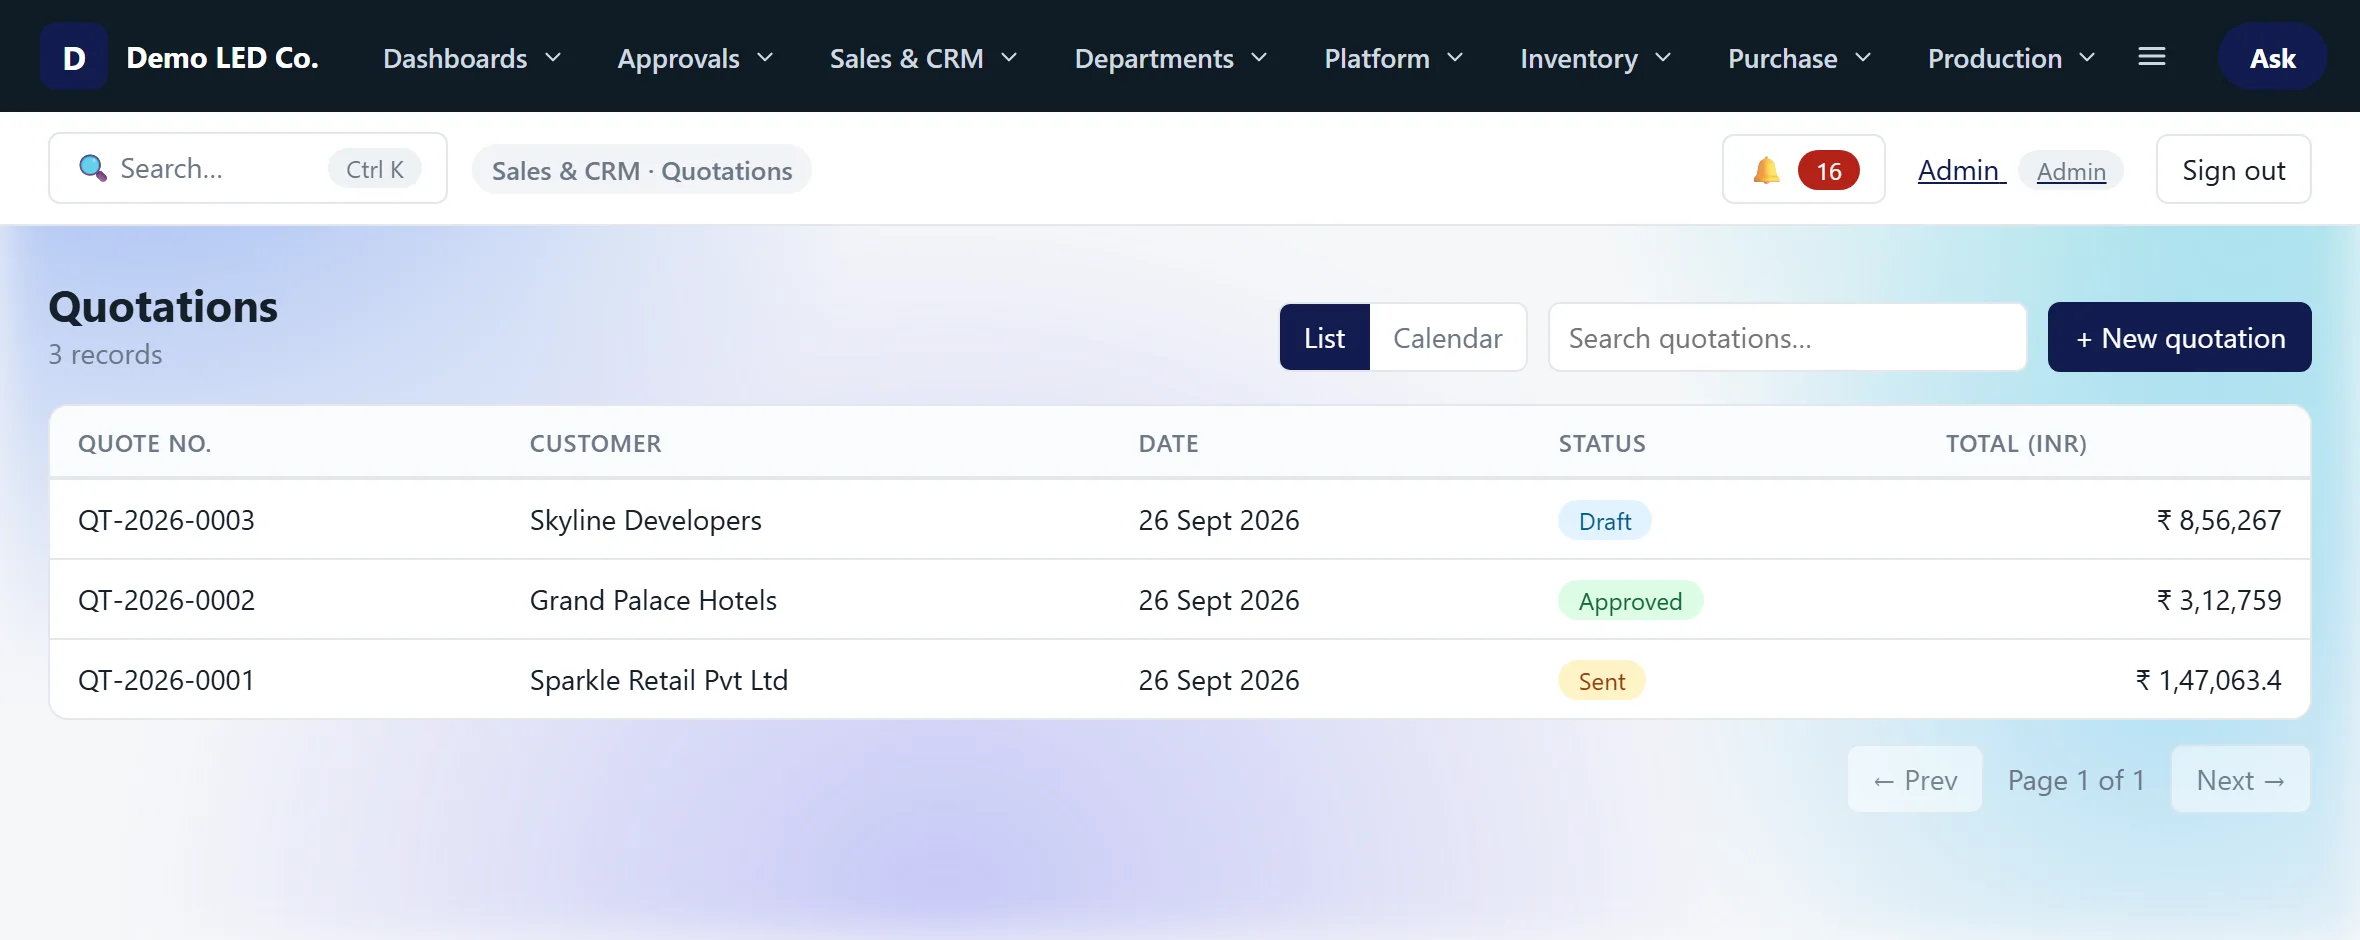2360x940 pixels.
Task: Open the hamburger menu icon
Action: pos(2152,57)
